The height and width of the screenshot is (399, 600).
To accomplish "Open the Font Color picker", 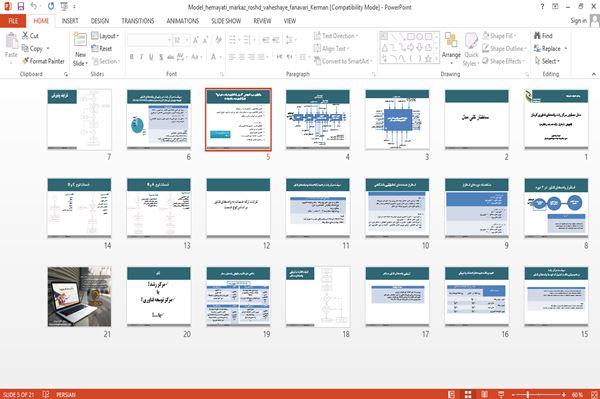I will click(215, 57).
